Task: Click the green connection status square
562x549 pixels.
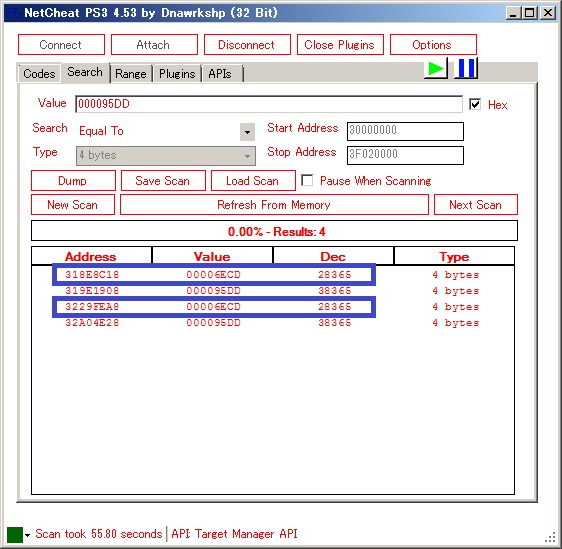Action: (x=15, y=535)
